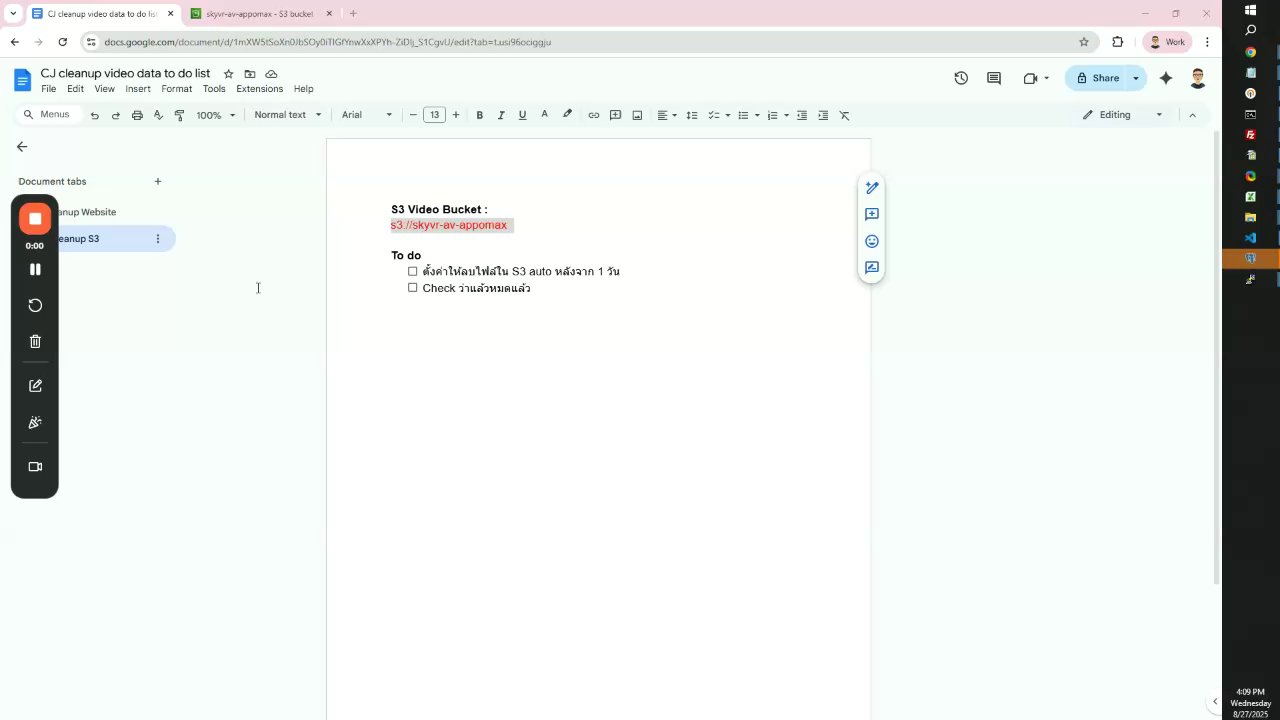The image size is (1280, 720).
Task: Run spelling and grammar check
Action: pos(158,115)
